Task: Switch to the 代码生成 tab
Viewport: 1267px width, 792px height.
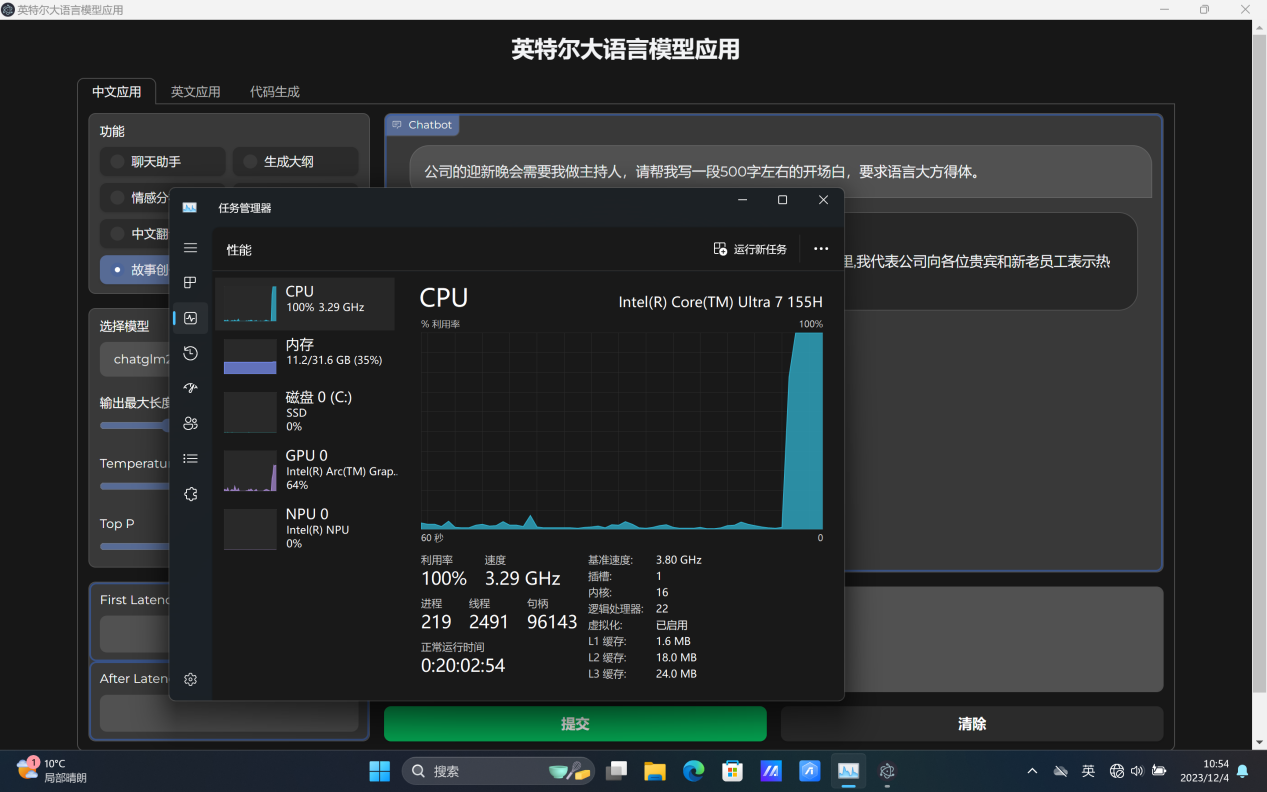Action: pos(274,91)
